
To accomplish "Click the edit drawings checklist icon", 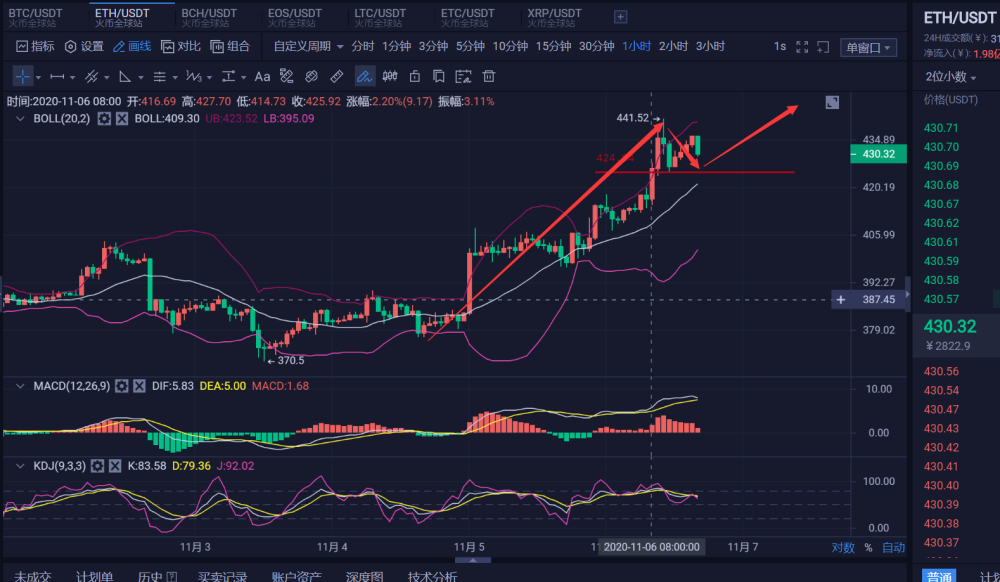I will pos(463,76).
